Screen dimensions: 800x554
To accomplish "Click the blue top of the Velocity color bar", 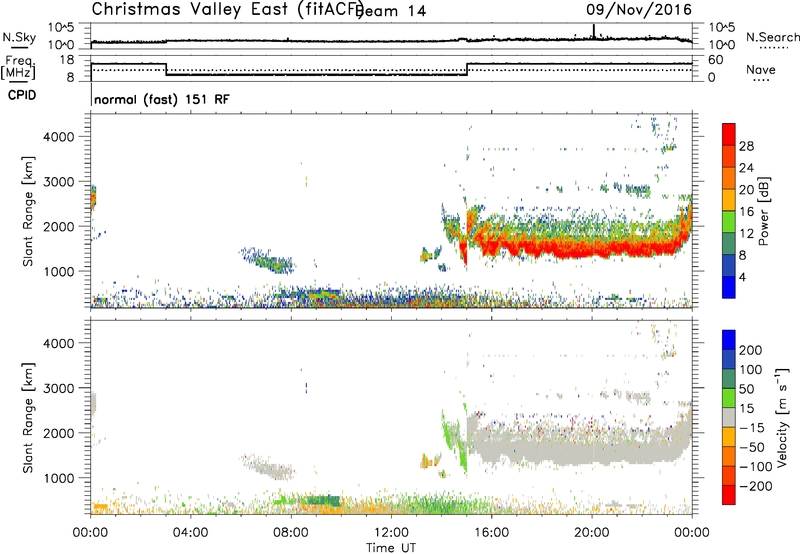I will [x=729, y=340].
